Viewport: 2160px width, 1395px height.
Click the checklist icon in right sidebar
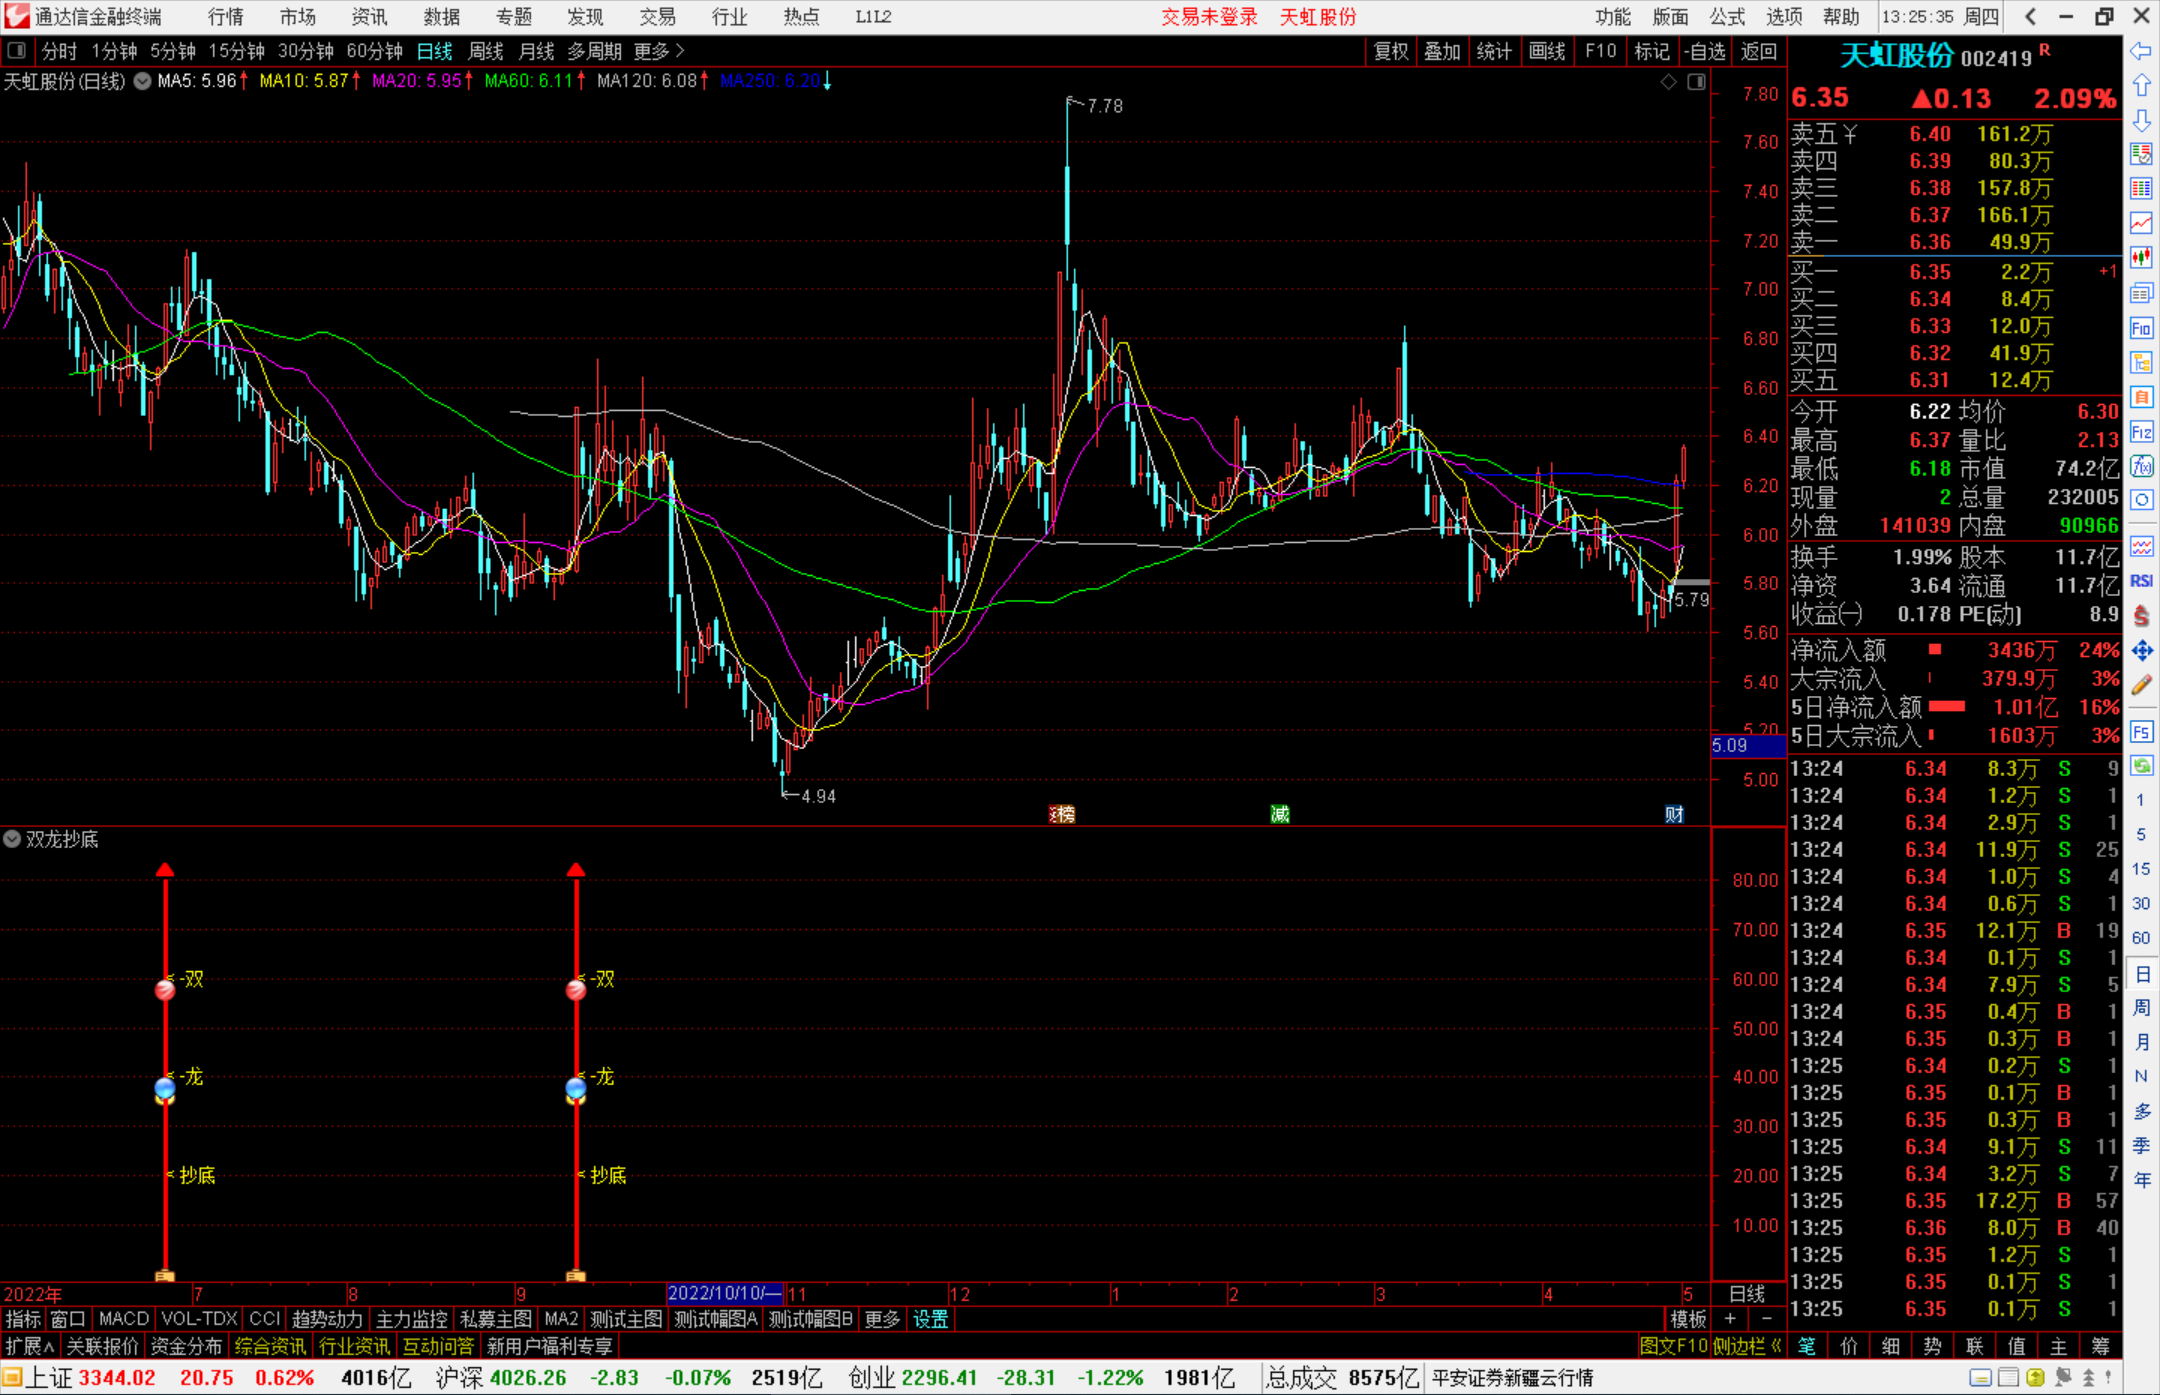(2141, 154)
